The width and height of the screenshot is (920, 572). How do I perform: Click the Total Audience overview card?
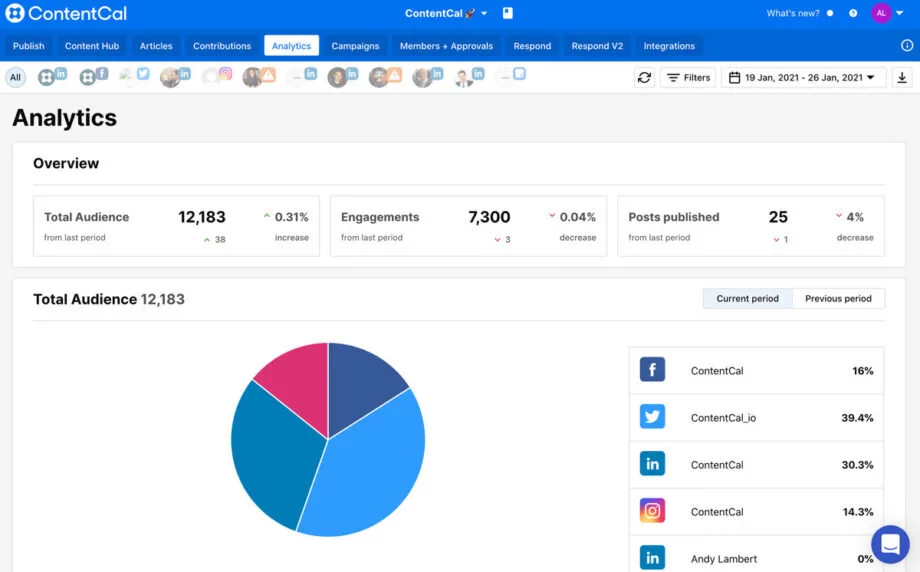(177, 226)
